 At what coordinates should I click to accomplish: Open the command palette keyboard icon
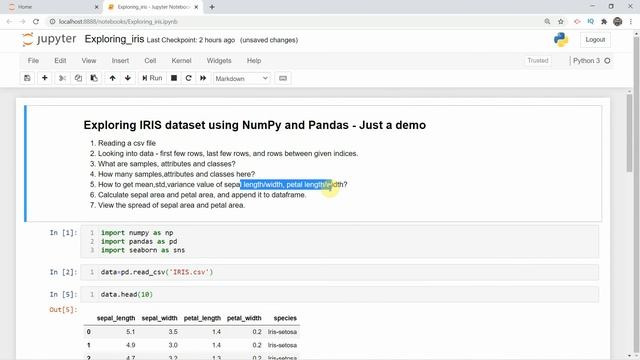pos(283,78)
